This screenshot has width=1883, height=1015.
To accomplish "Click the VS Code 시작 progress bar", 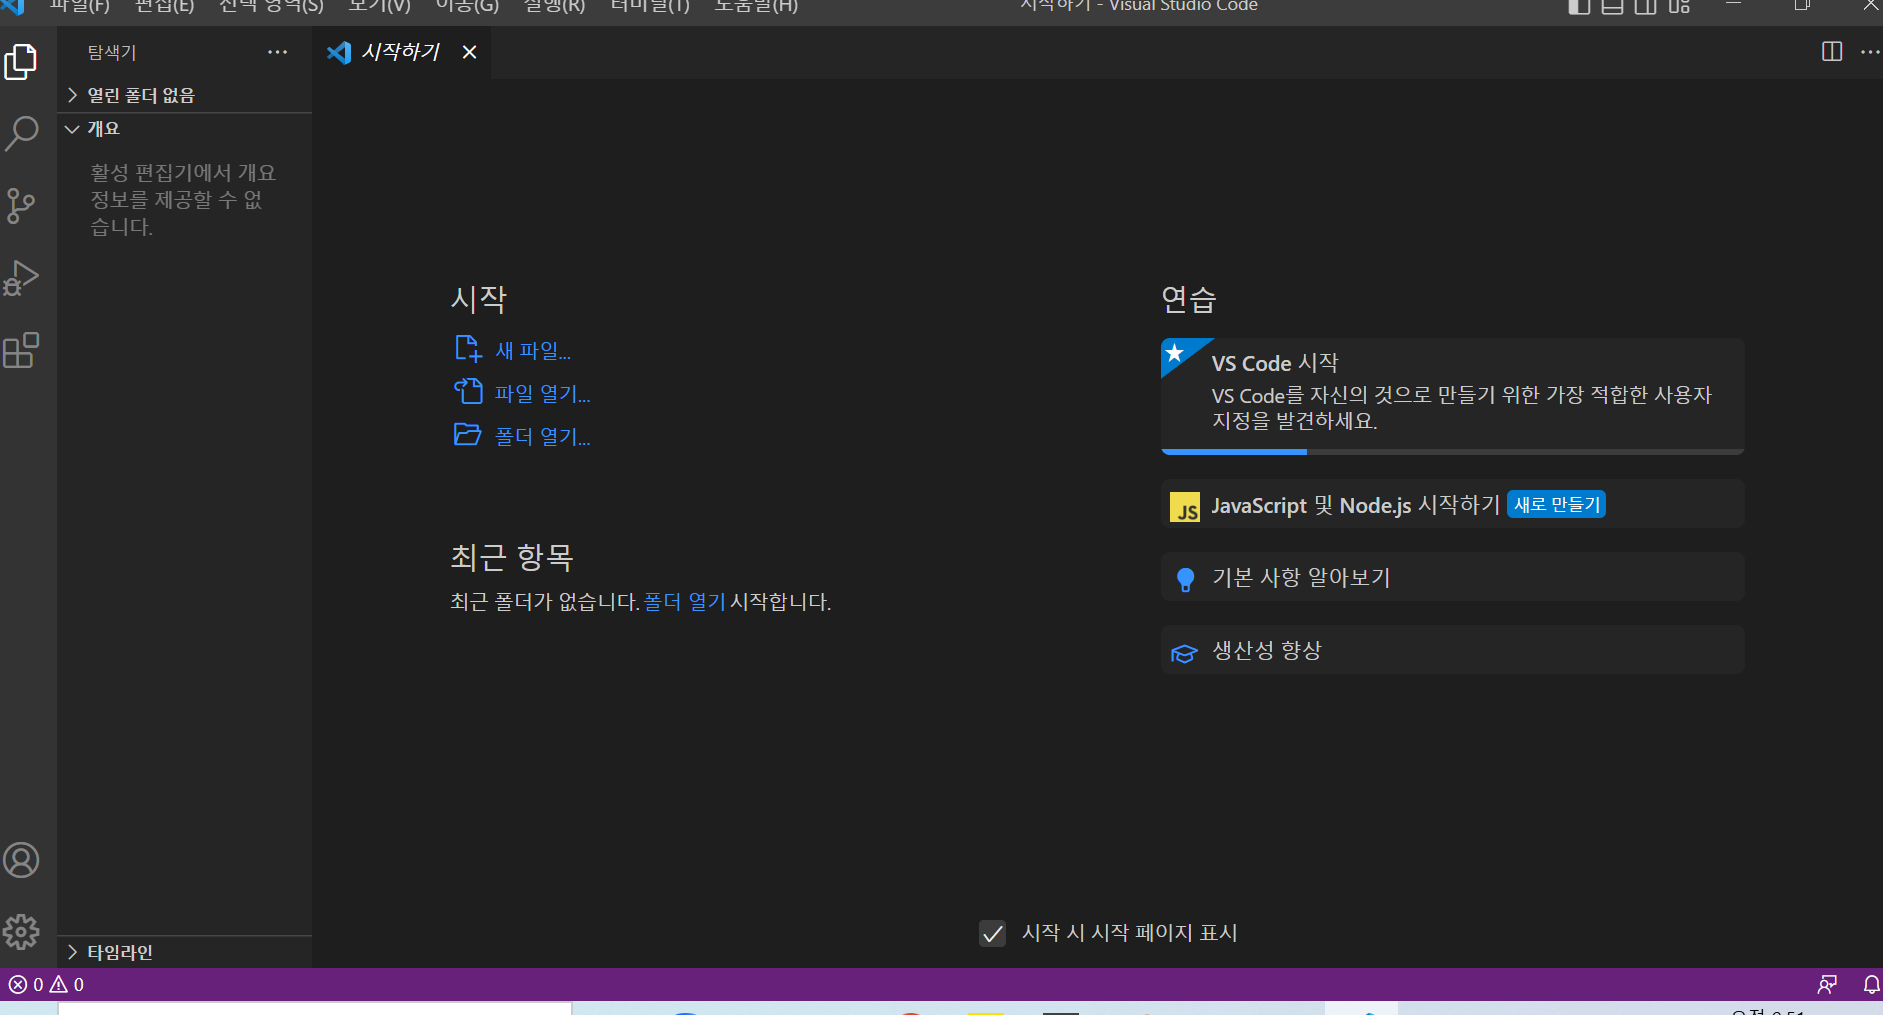I will [x=1453, y=452].
